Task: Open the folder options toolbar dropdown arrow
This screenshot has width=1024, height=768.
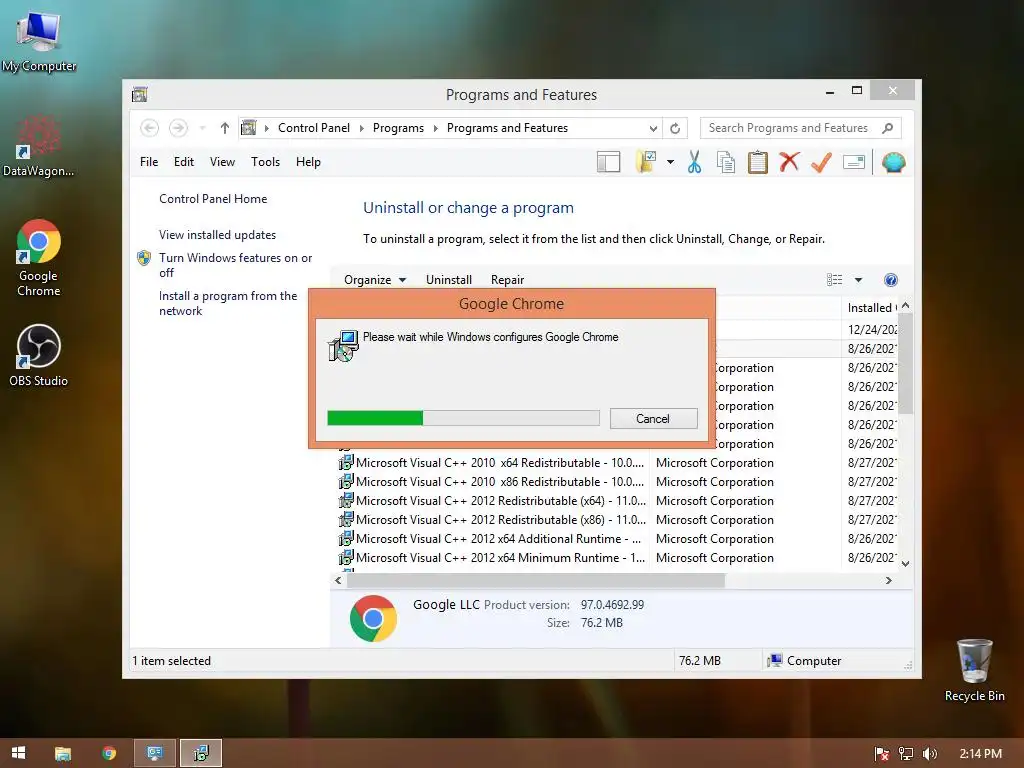Action: (670, 162)
